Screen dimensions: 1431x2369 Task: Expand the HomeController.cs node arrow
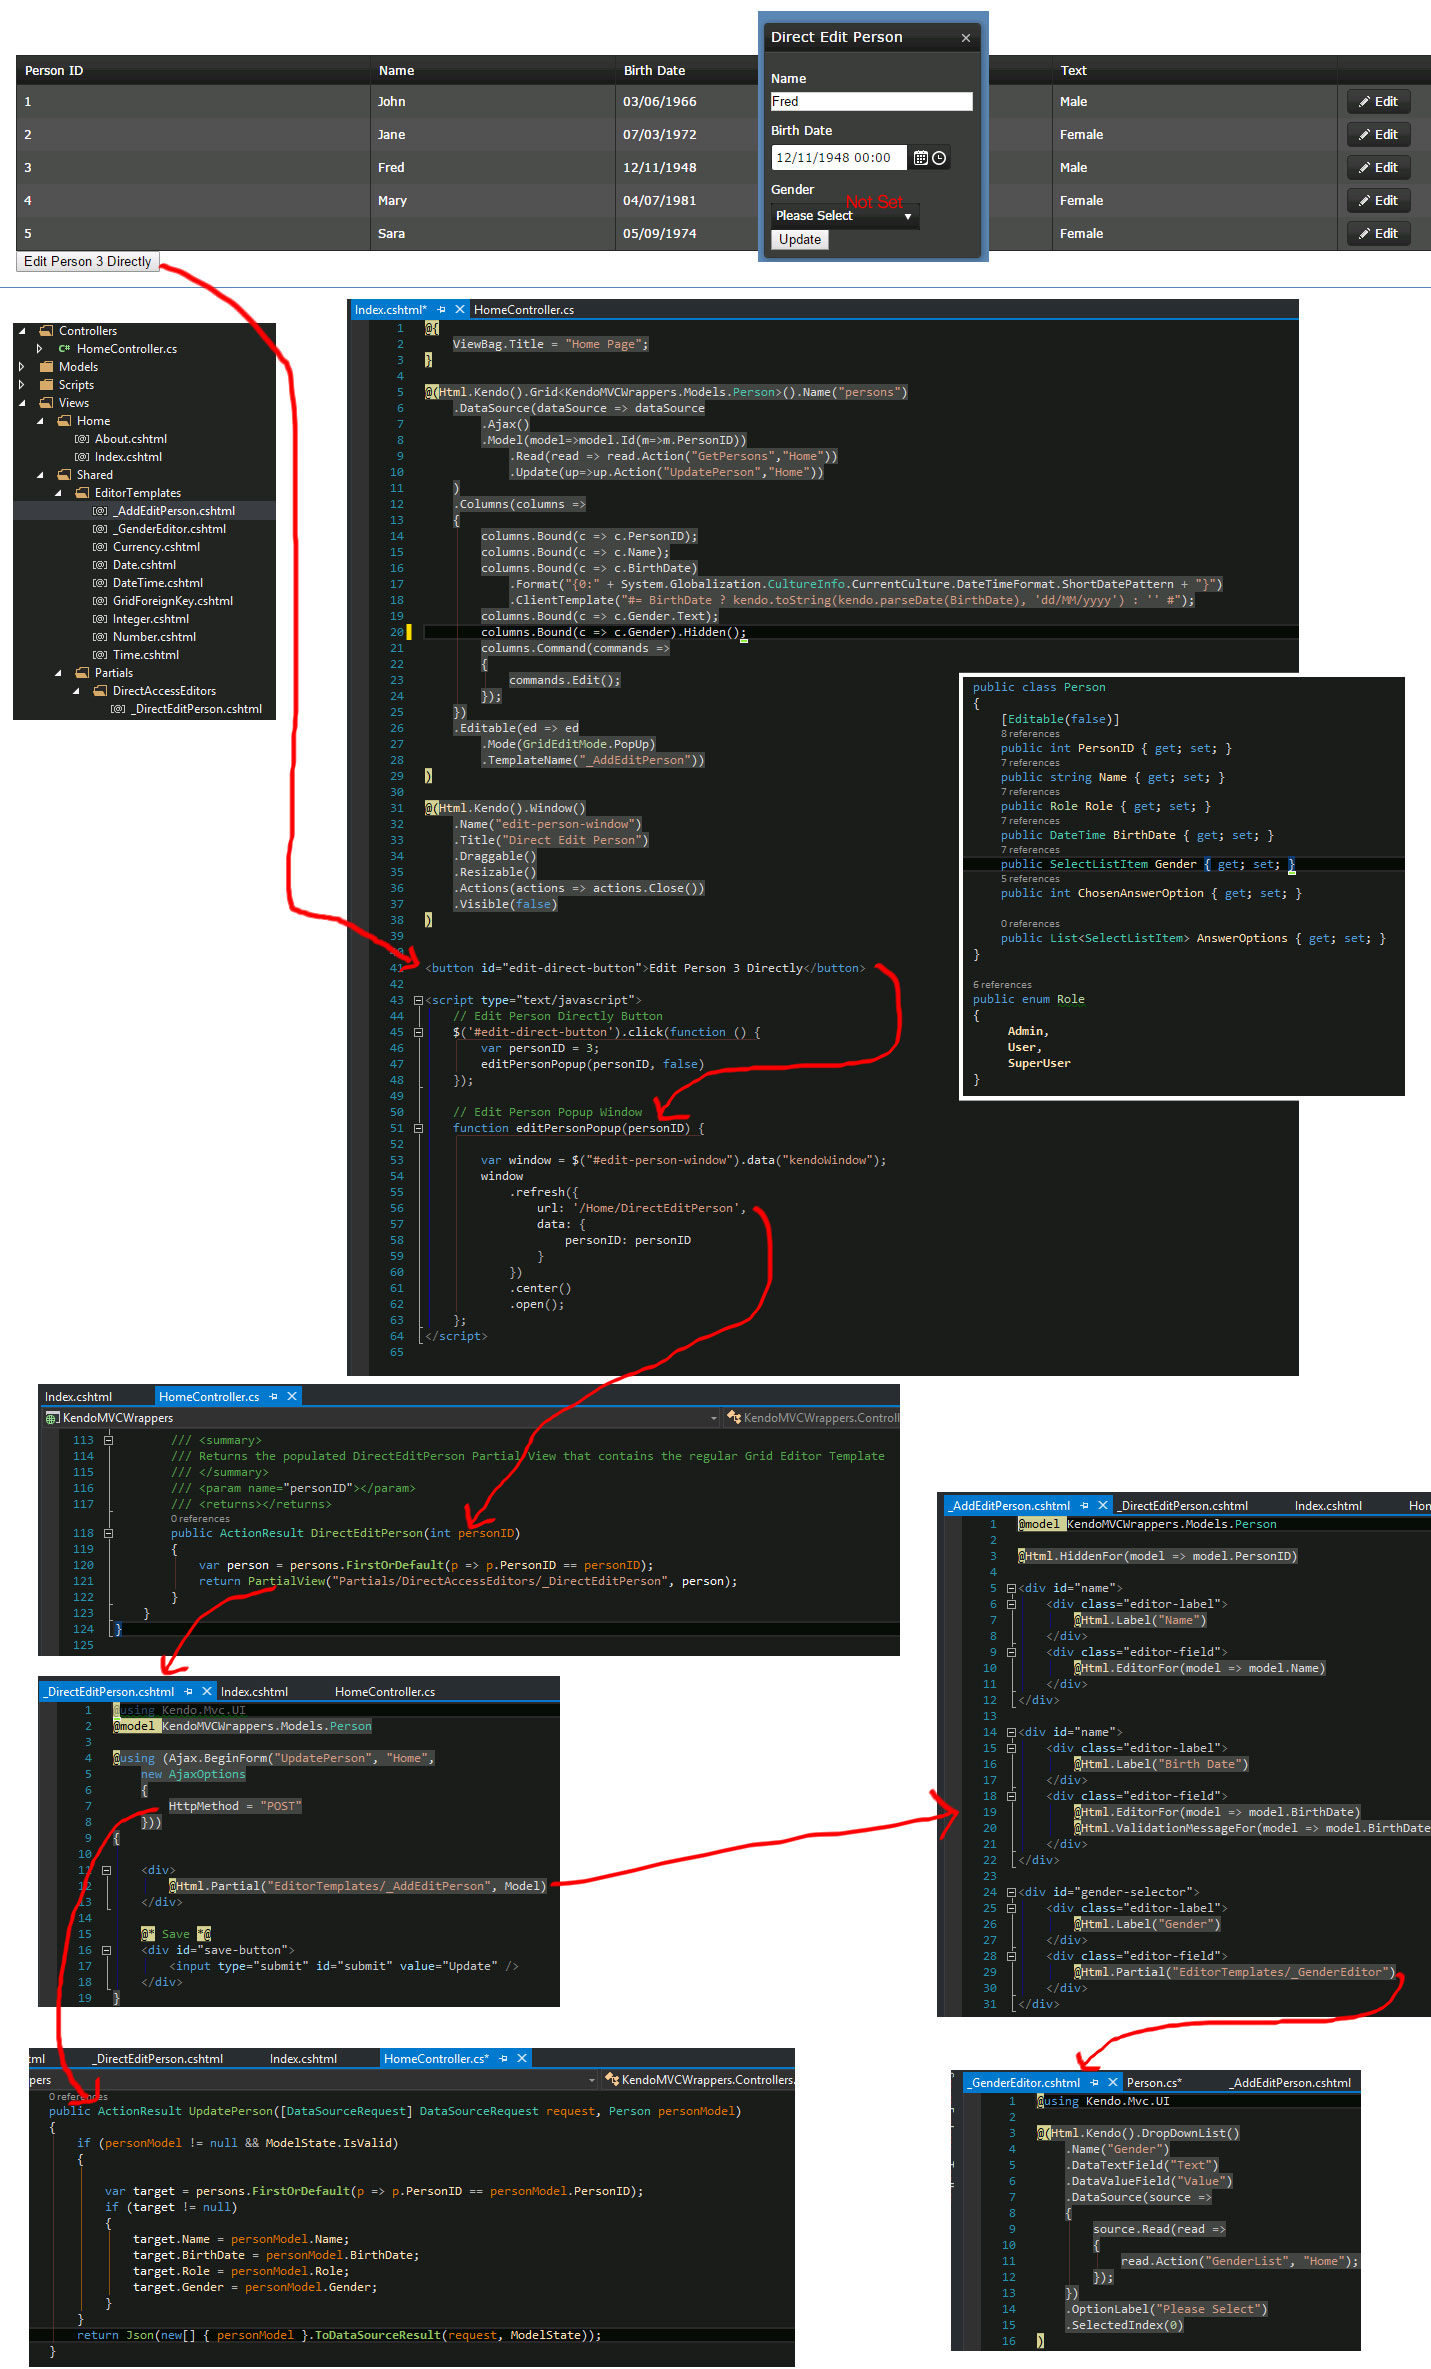pos(40,349)
